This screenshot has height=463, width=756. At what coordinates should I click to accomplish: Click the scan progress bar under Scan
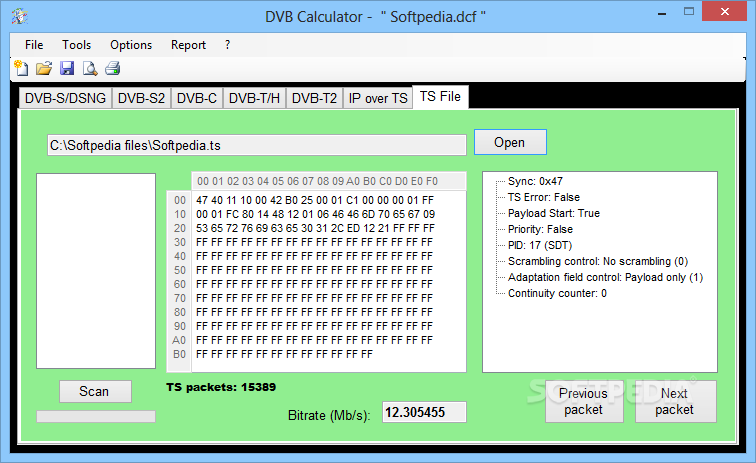[x=95, y=416]
